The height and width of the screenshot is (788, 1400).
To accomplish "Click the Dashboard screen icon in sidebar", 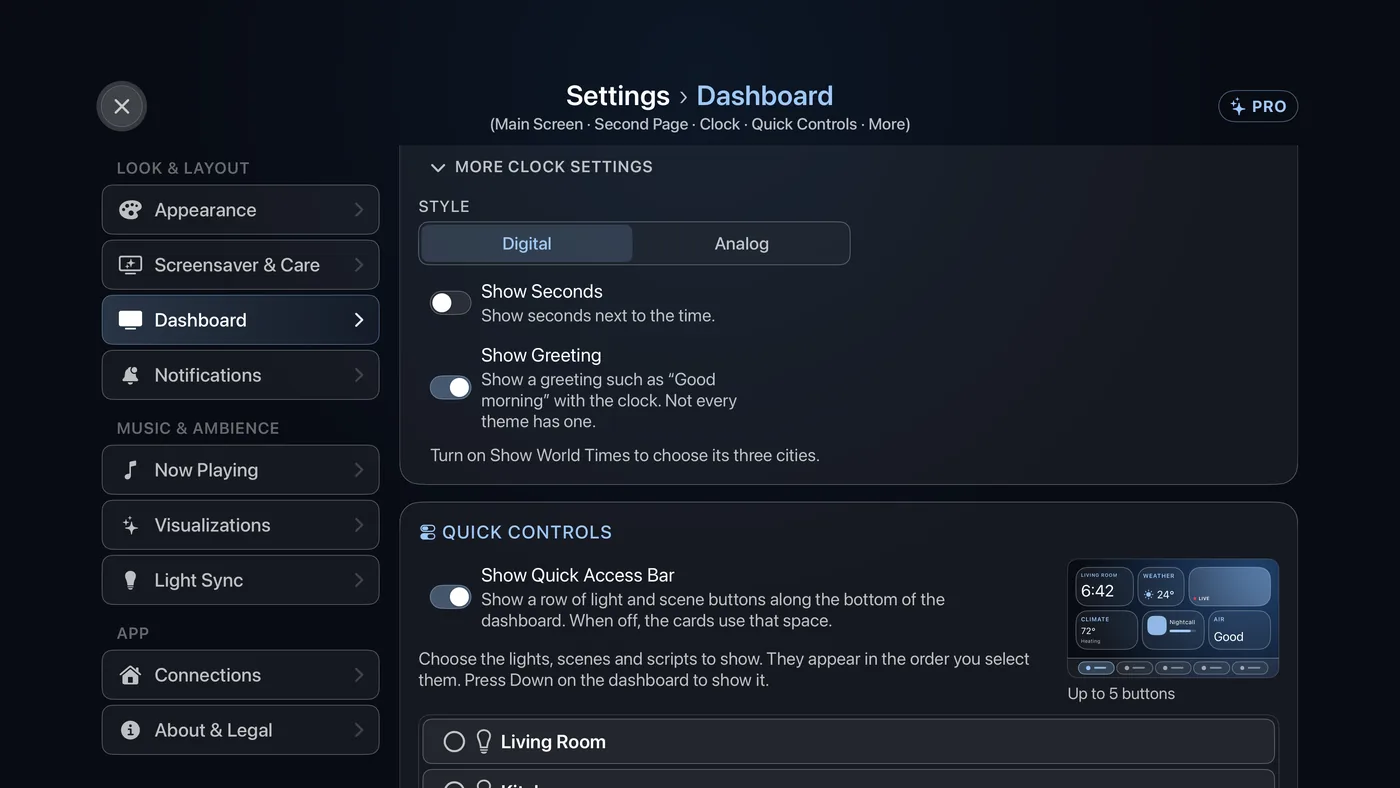I will [130, 320].
